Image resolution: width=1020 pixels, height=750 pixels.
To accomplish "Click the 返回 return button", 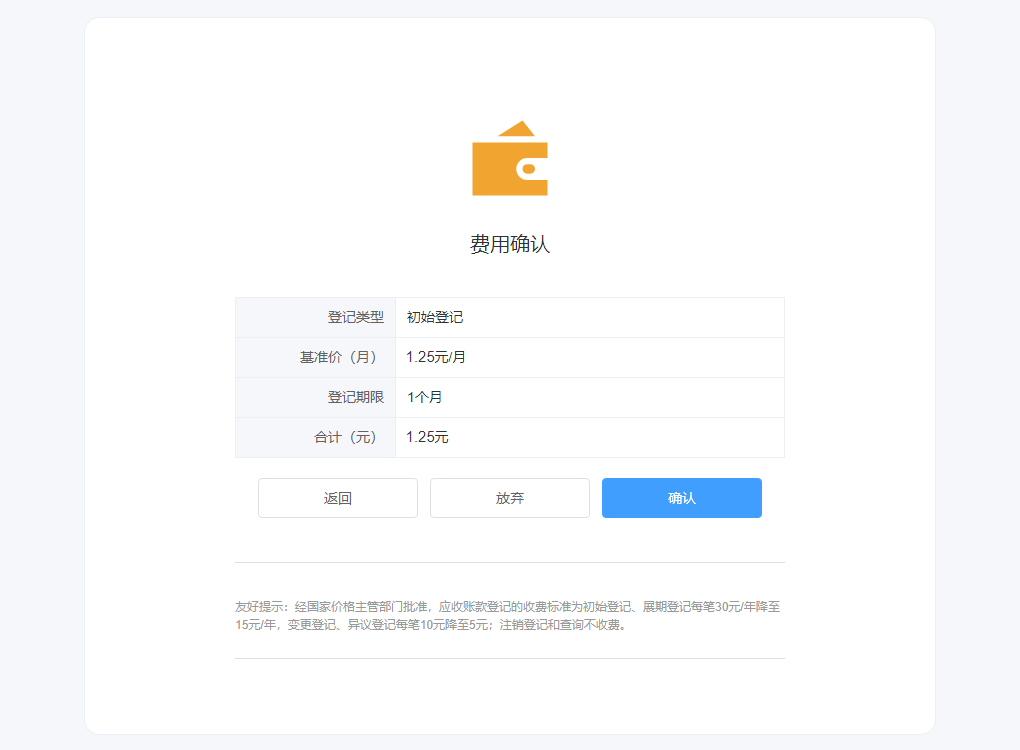I will point(337,497).
